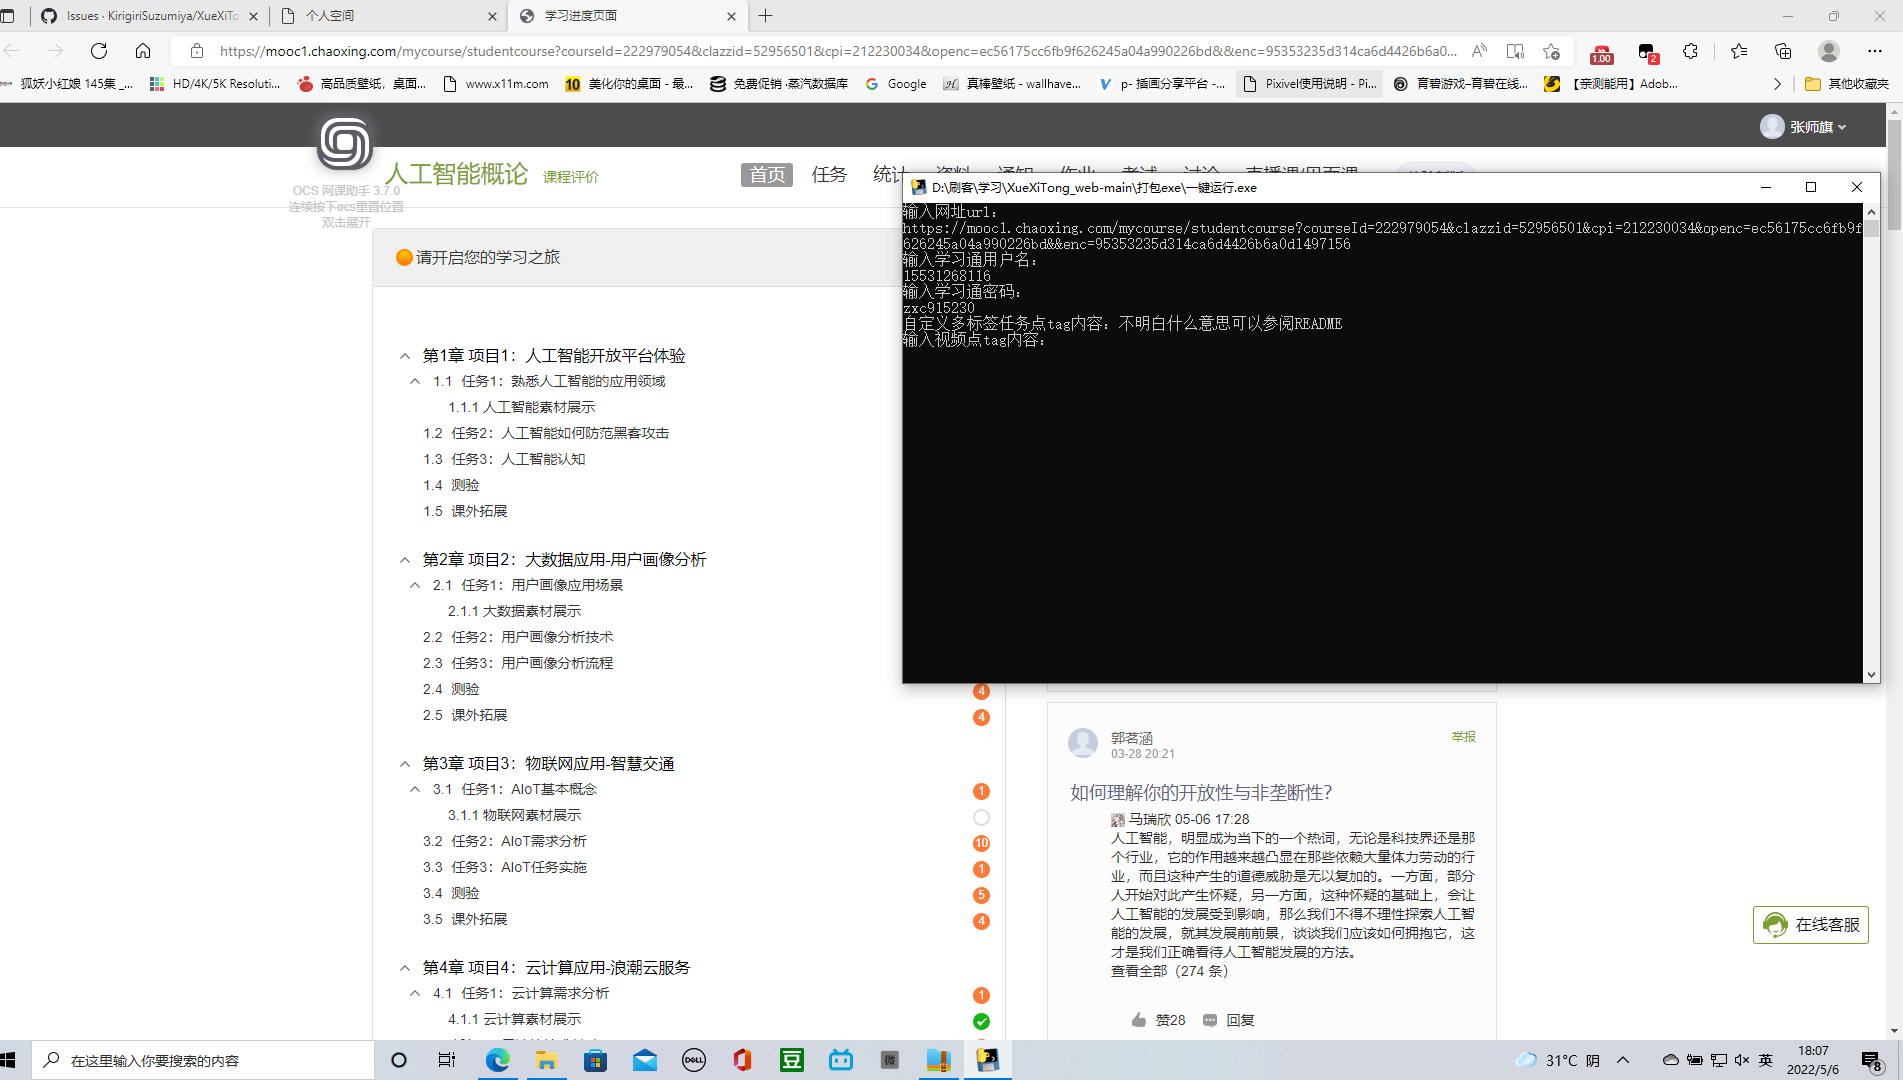Open Microsoft Store from the taskbar
The width and height of the screenshot is (1903, 1080).
(596, 1060)
